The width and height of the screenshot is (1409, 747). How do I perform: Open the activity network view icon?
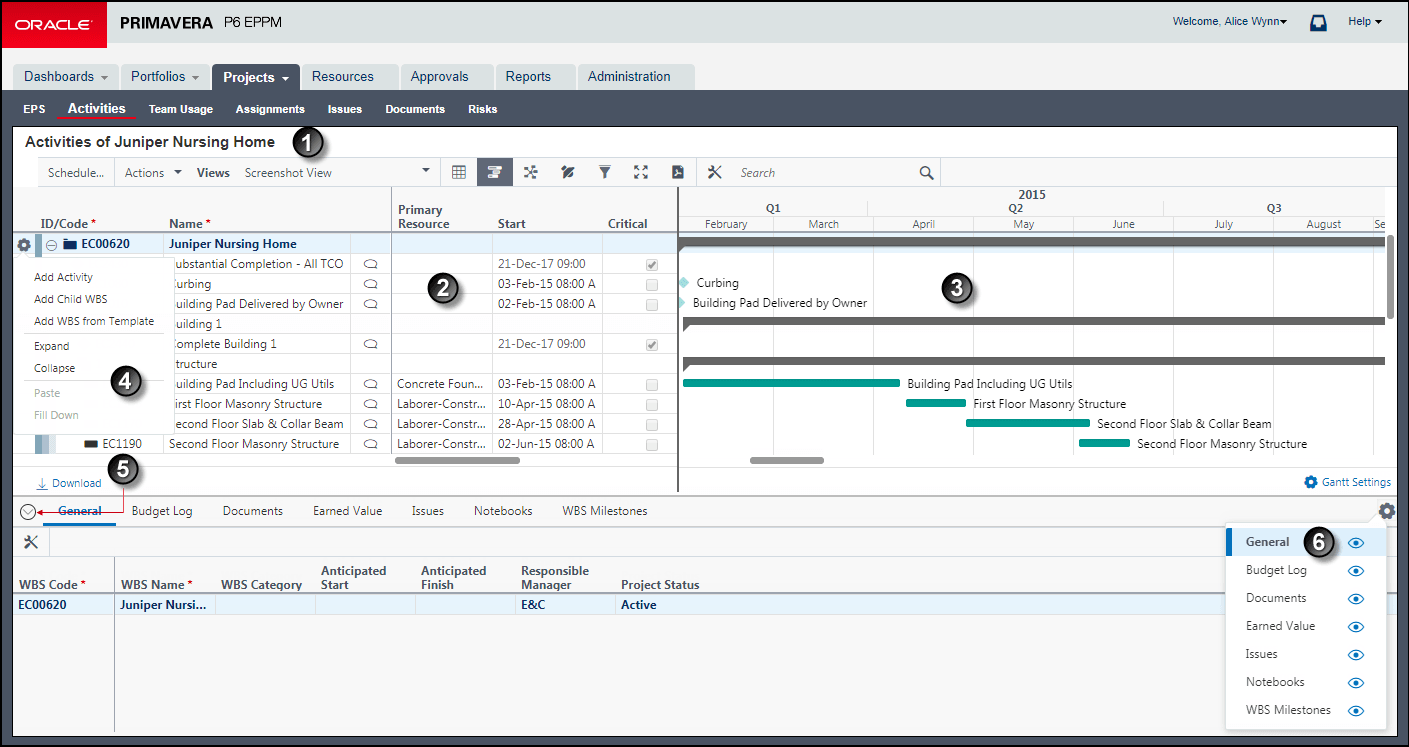pyautogui.click(x=531, y=172)
